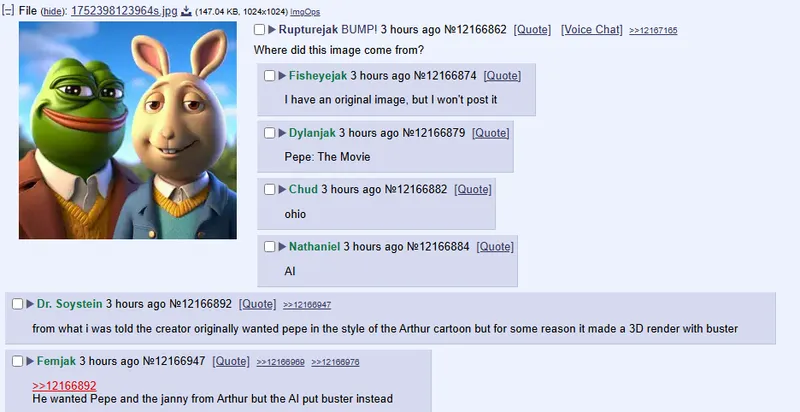800x412 pixels.
Task: Open post menu arrow beside Rupturejak
Action: point(272,30)
